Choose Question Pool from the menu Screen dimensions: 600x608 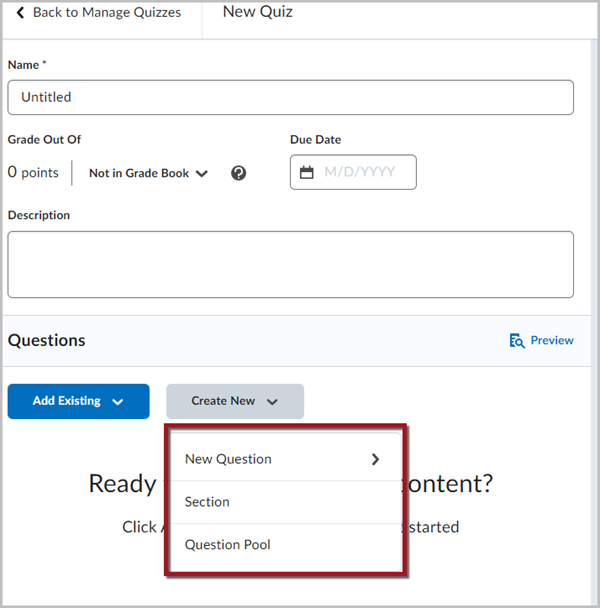coord(286,545)
